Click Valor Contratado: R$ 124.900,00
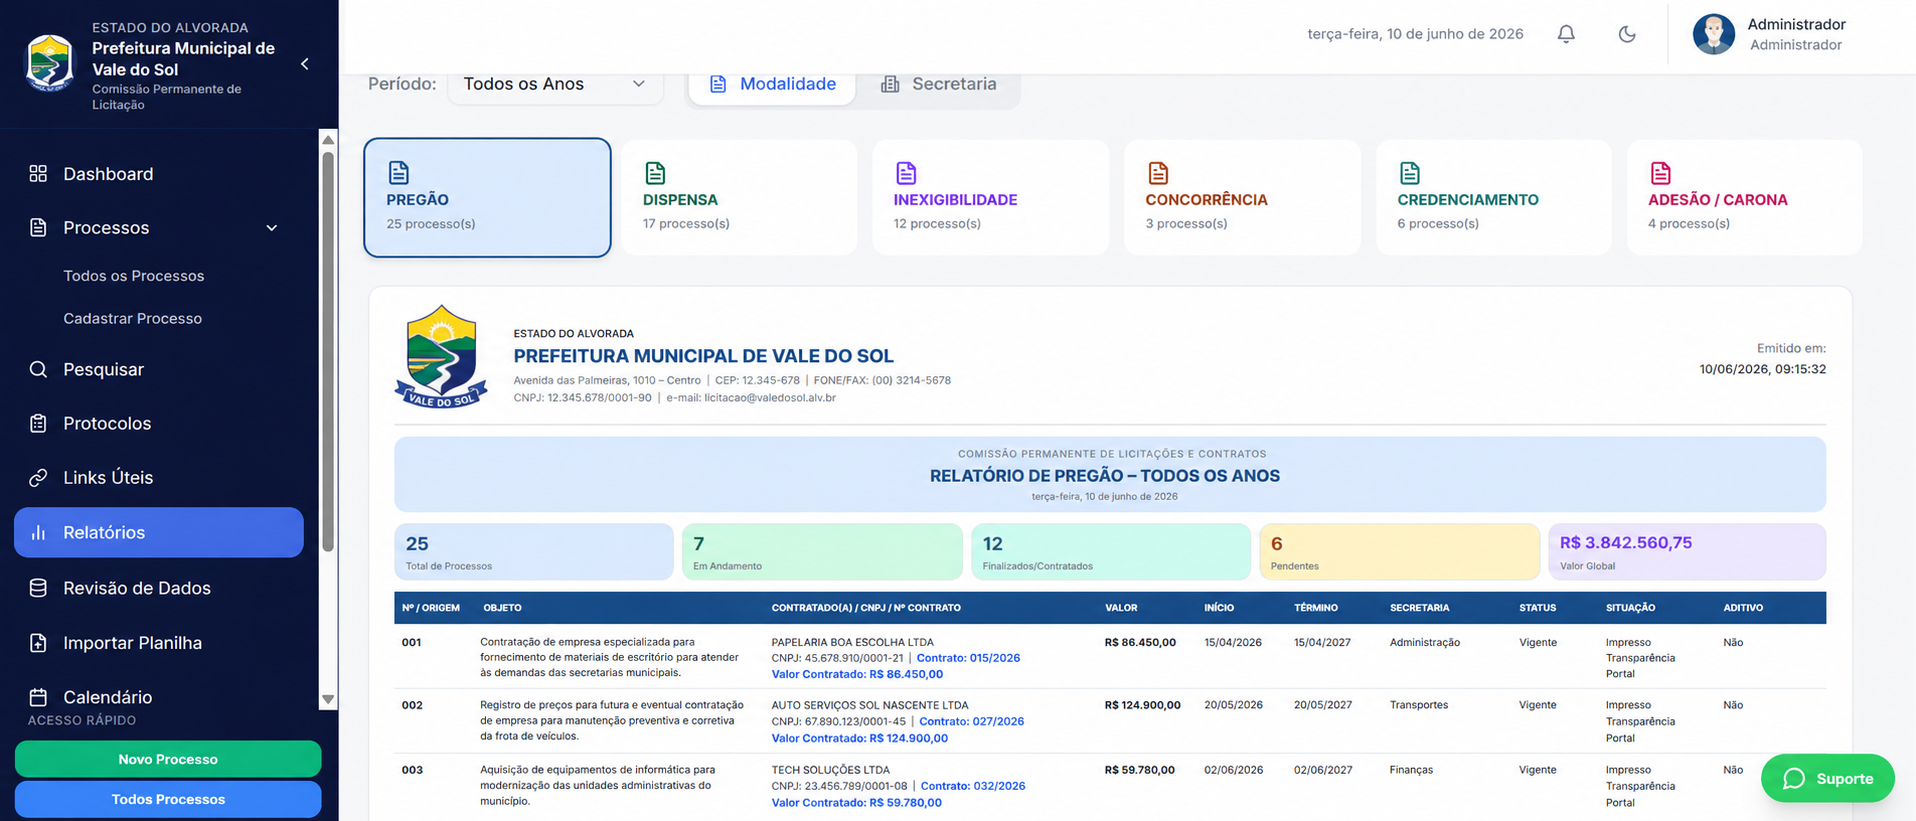The height and width of the screenshot is (821, 1916). click(859, 738)
